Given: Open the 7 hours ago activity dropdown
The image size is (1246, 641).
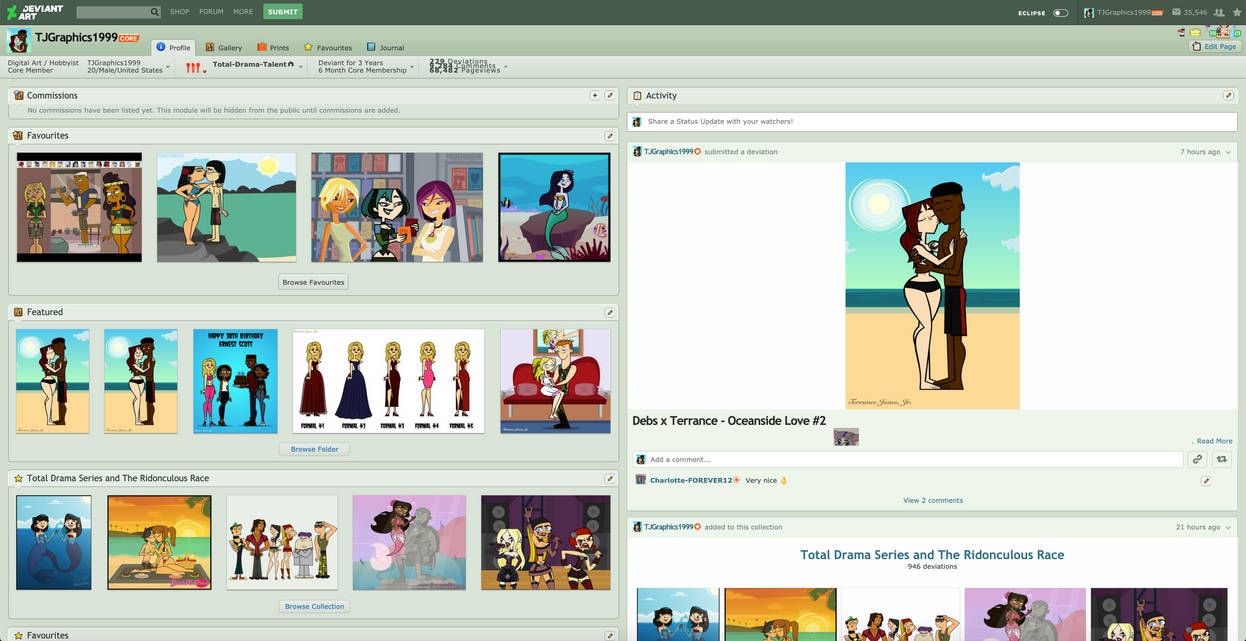Looking at the screenshot, I should (x=1229, y=152).
